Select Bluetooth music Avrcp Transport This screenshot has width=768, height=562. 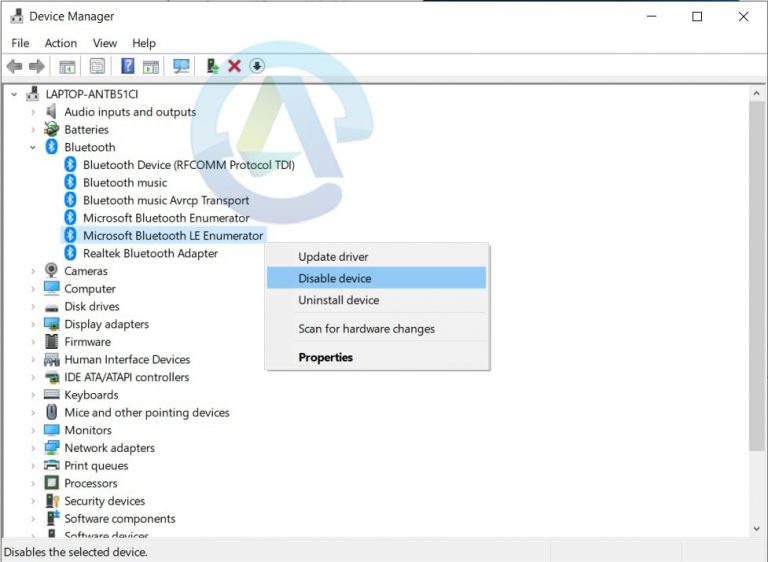(x=166, y=200)
